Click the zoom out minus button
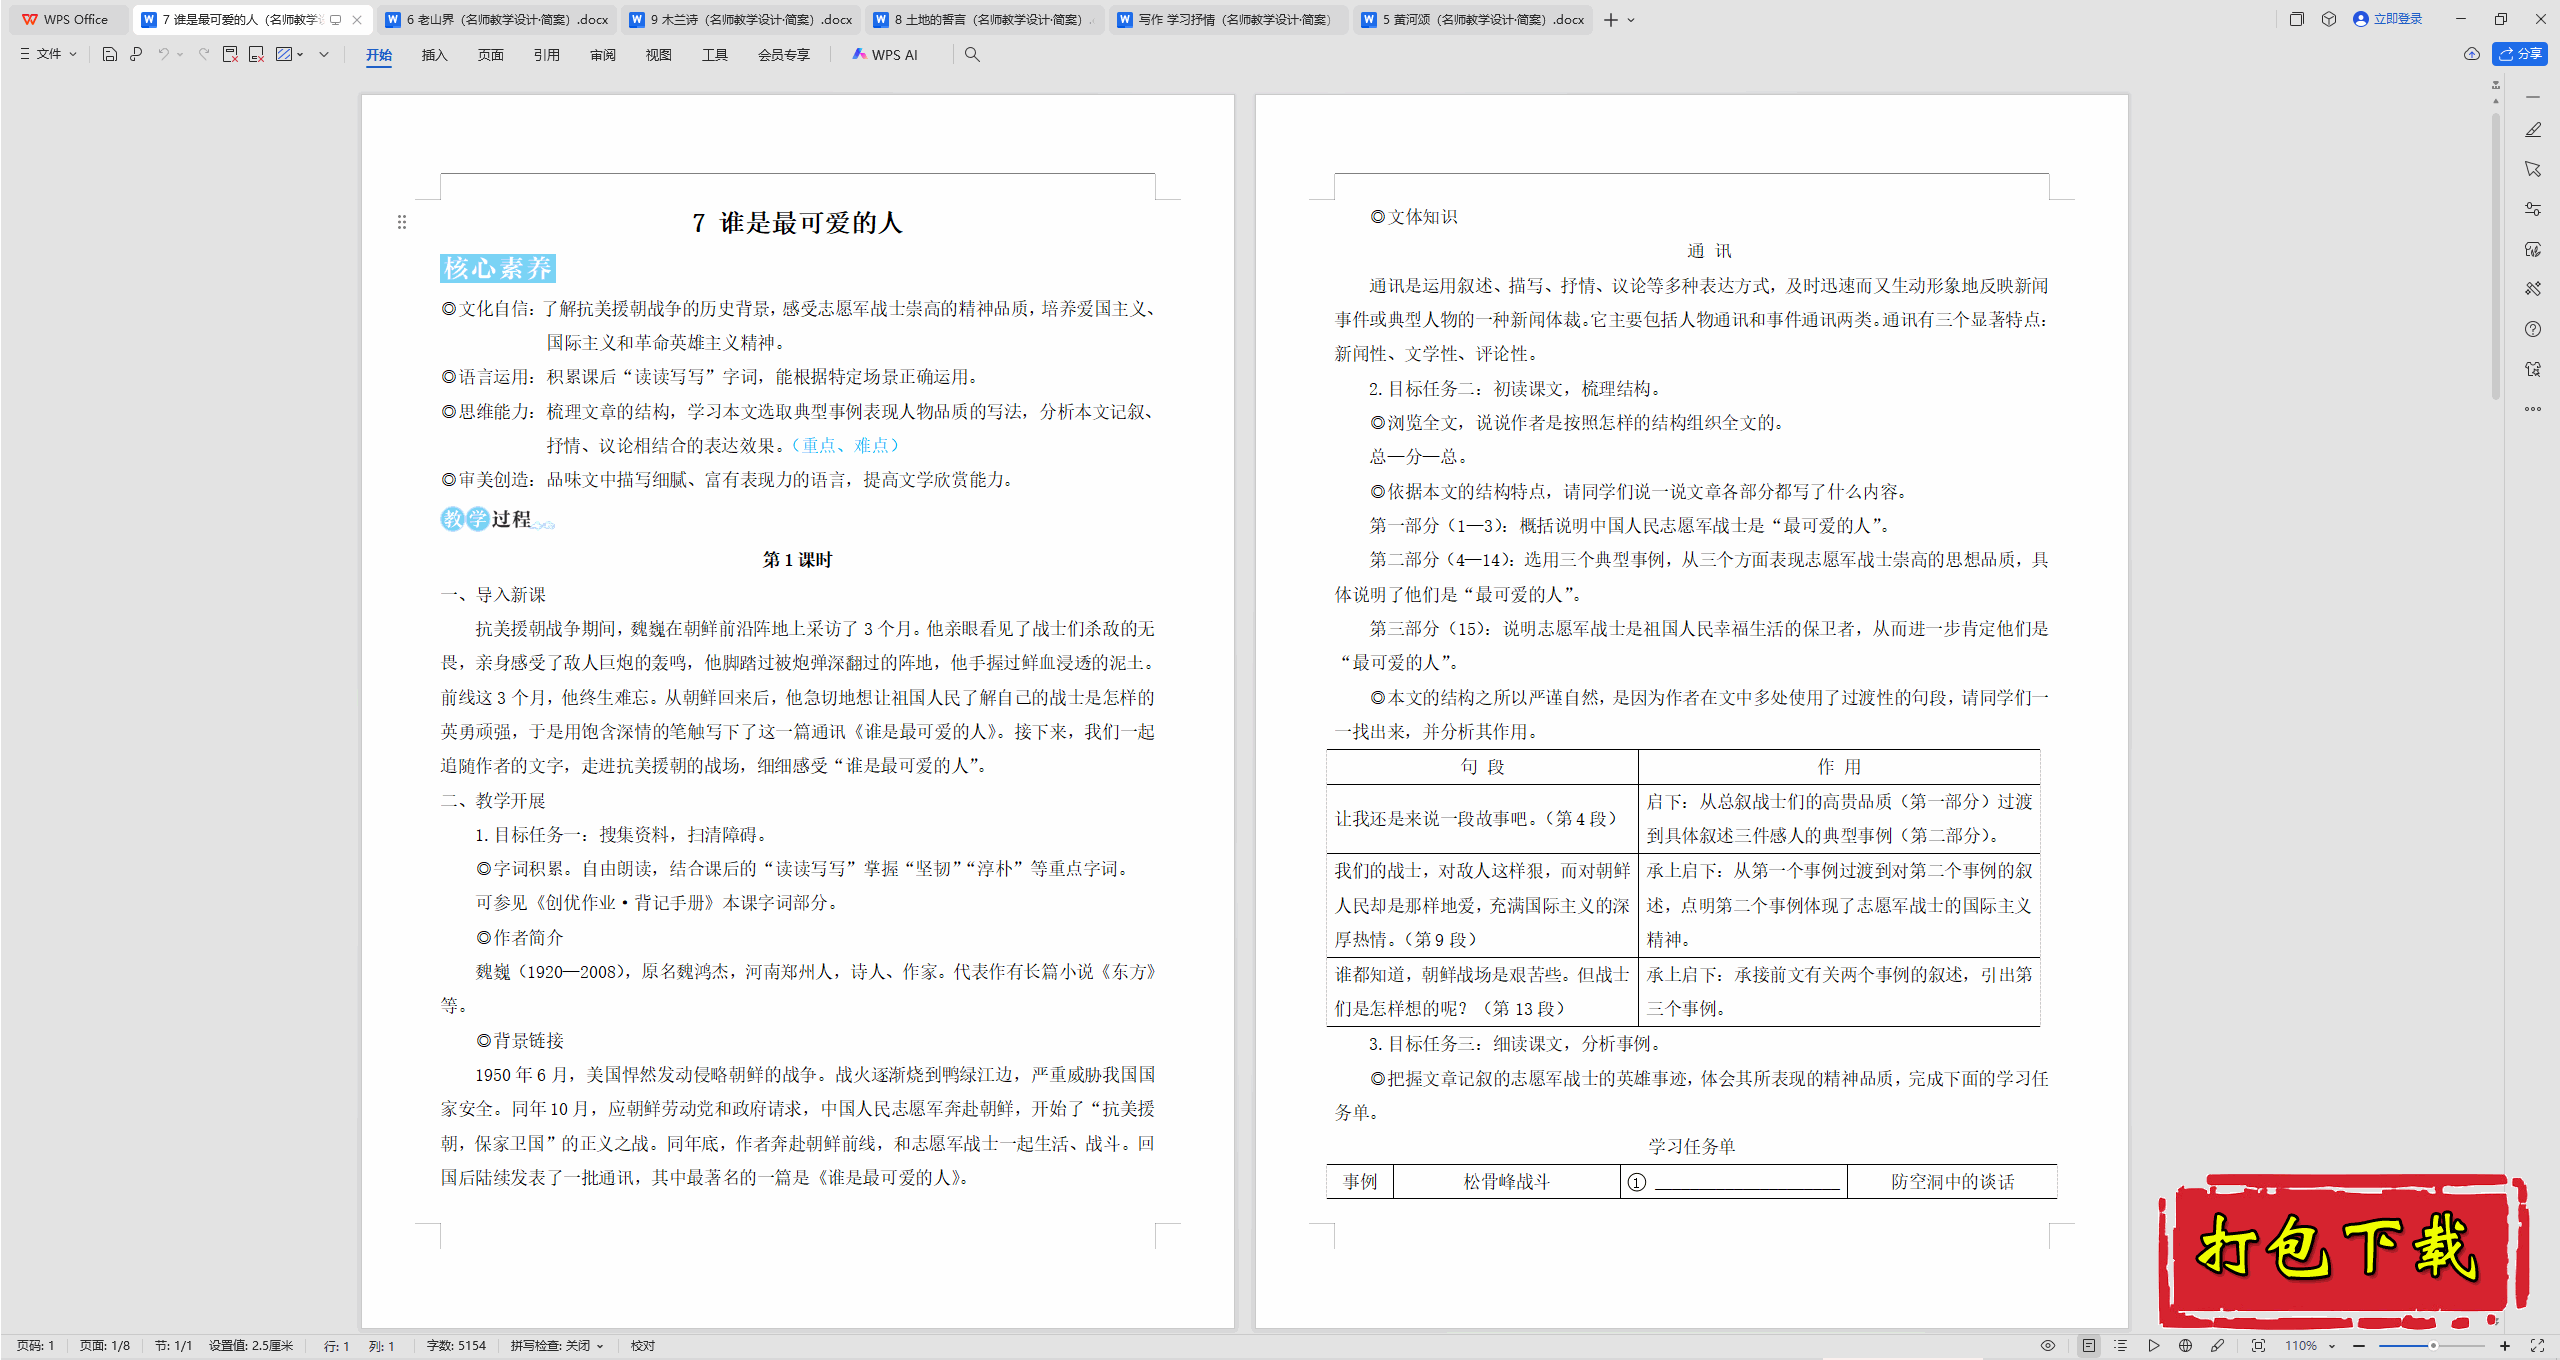The image size is (2560, 1360). pos(2359,1346)
